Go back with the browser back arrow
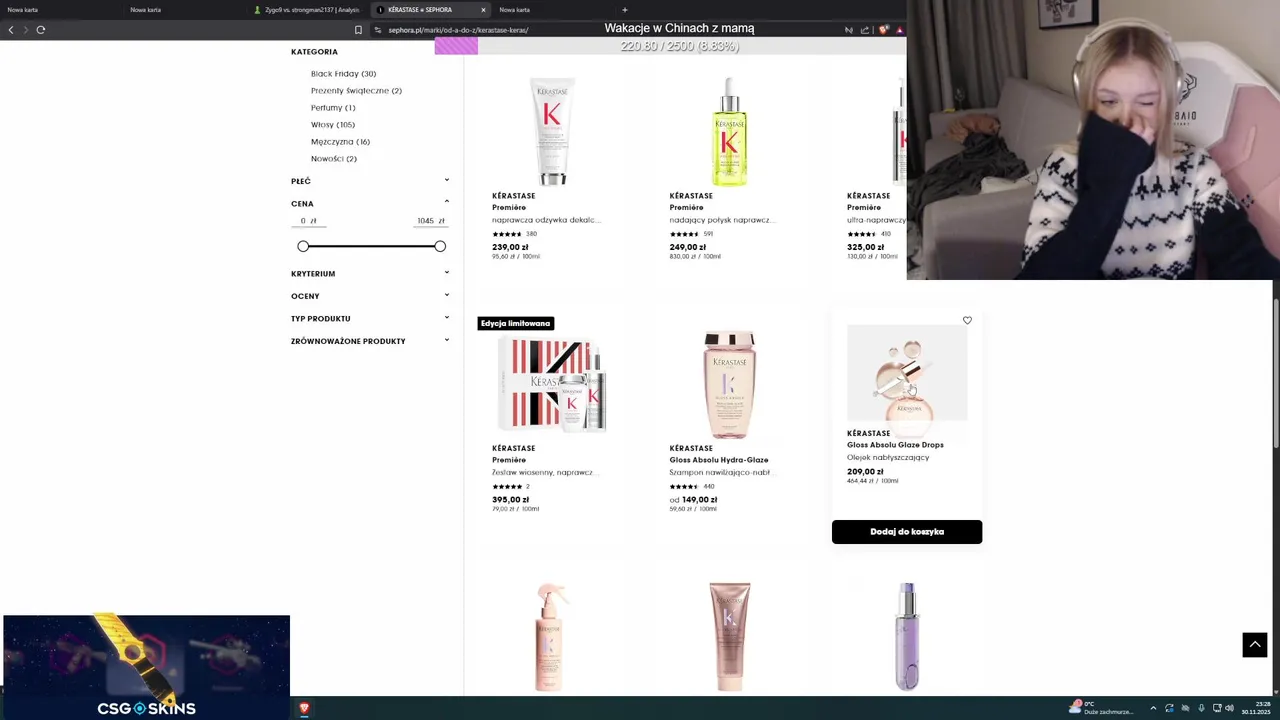Screen dimensions: 1280x720 11,30
